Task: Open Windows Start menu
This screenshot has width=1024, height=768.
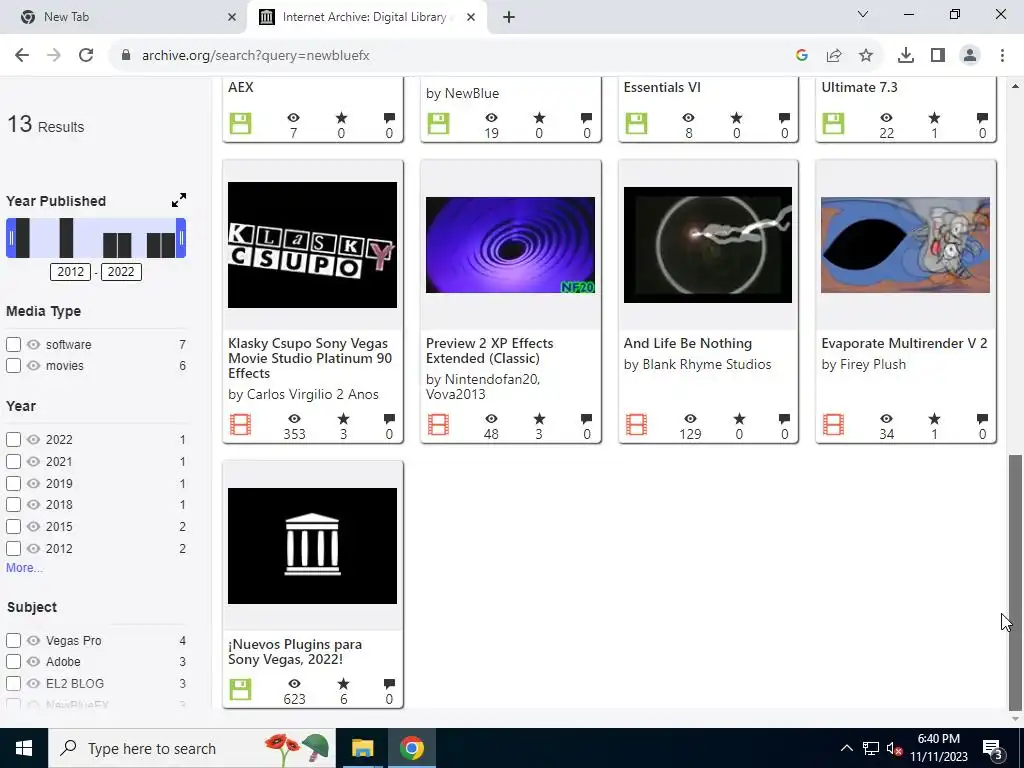Action: tap(24, 748)
